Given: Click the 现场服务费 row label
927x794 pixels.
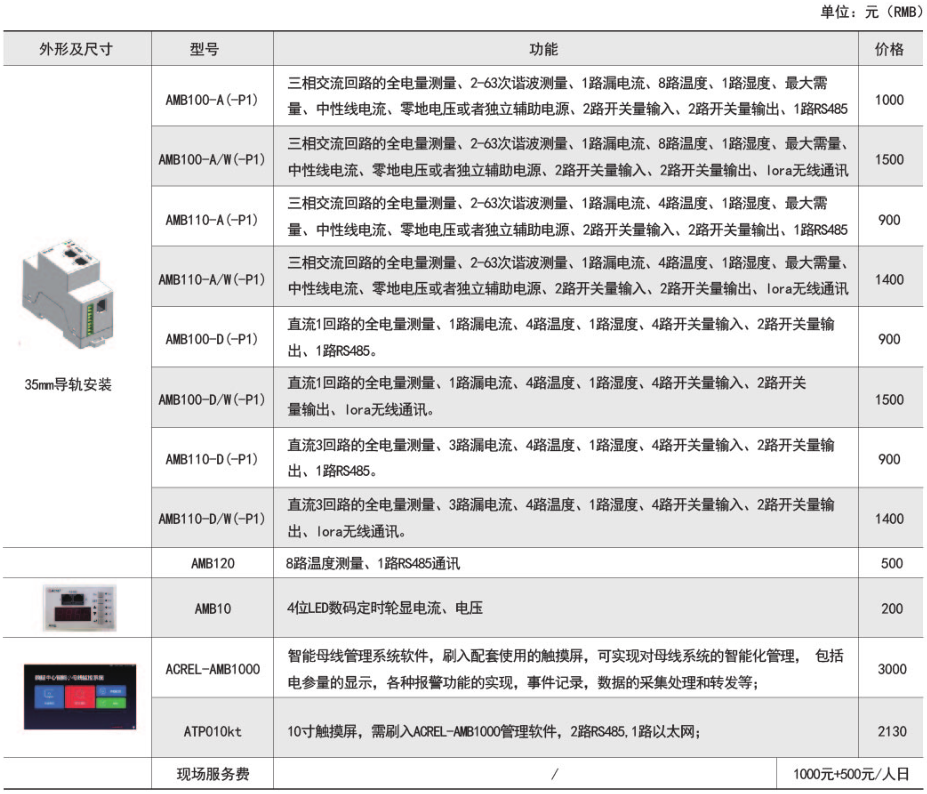Looking at the screenshot, I should coord(212,774).
